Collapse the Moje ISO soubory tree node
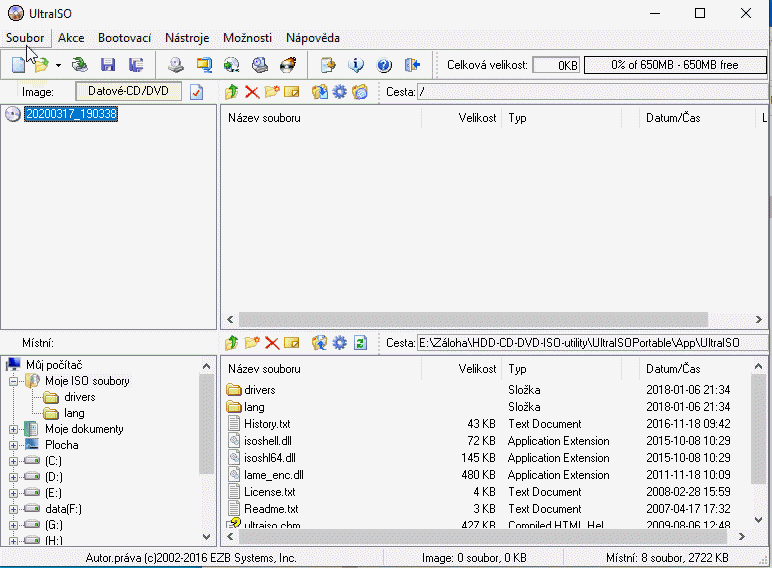Viewport: 772px width, 568px height. pos(14,381)
